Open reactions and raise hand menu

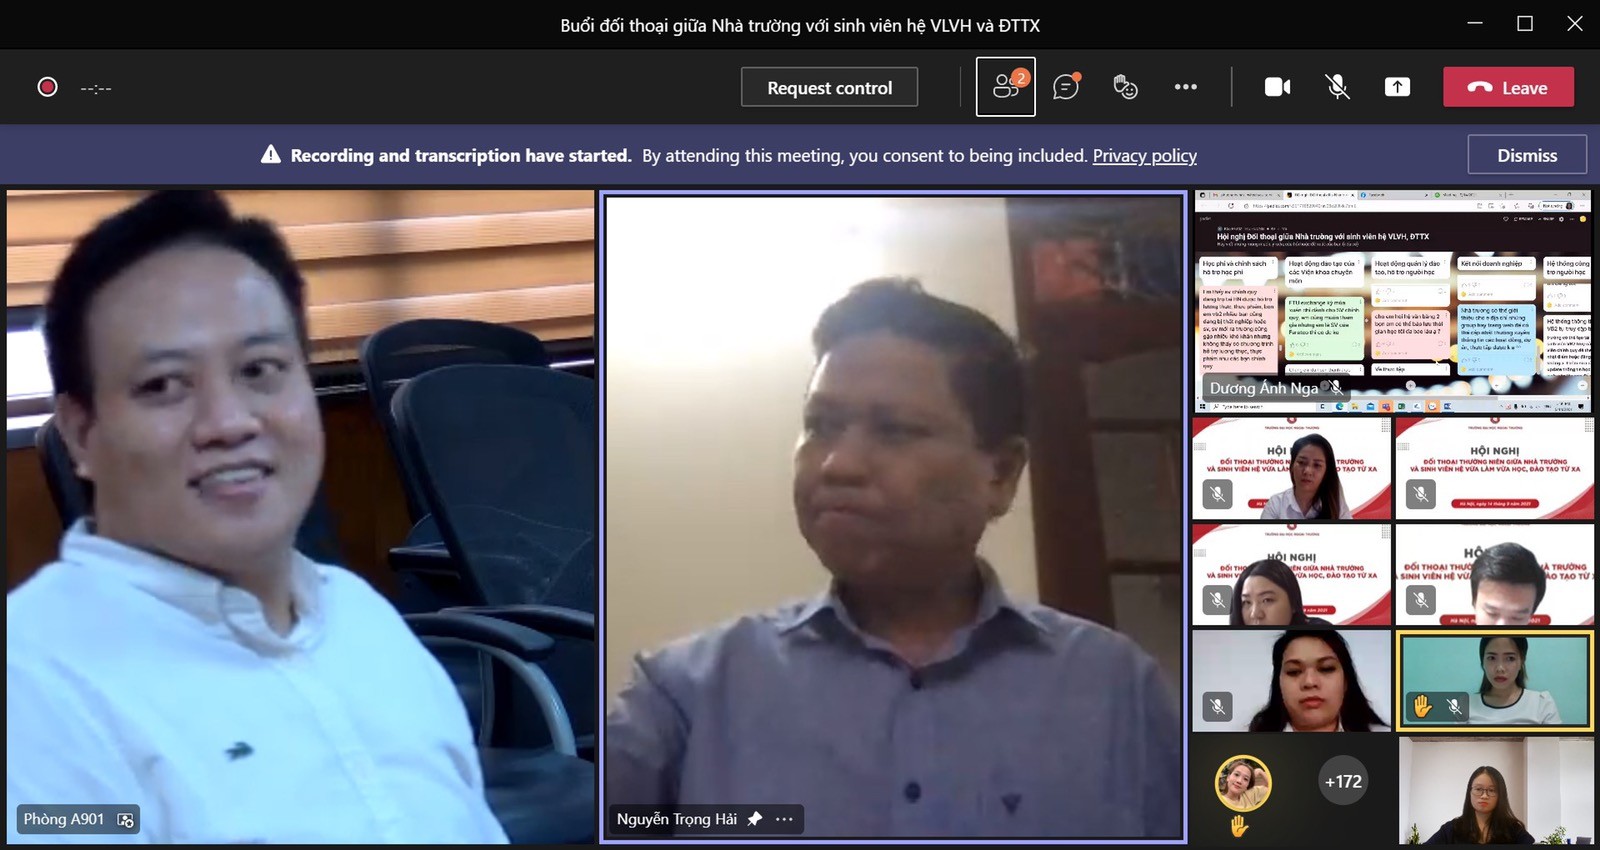point(1125,87)
